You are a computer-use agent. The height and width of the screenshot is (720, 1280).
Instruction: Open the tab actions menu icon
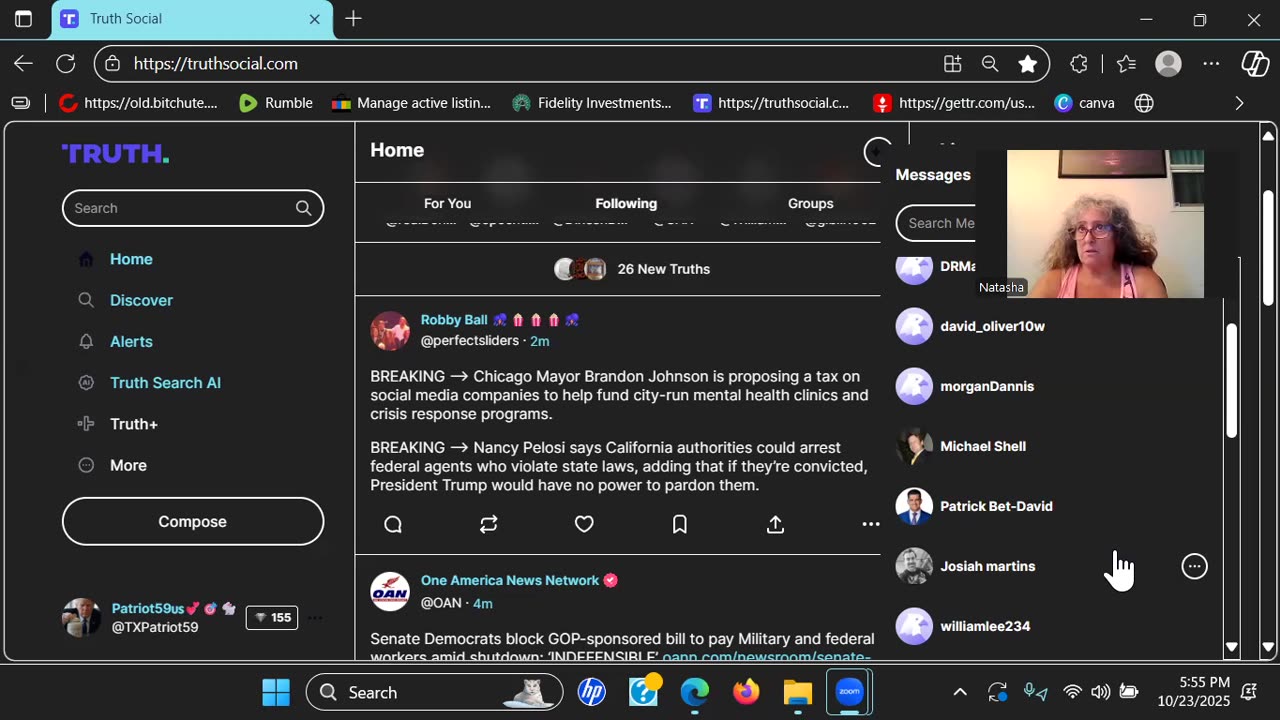coord(23,19)
